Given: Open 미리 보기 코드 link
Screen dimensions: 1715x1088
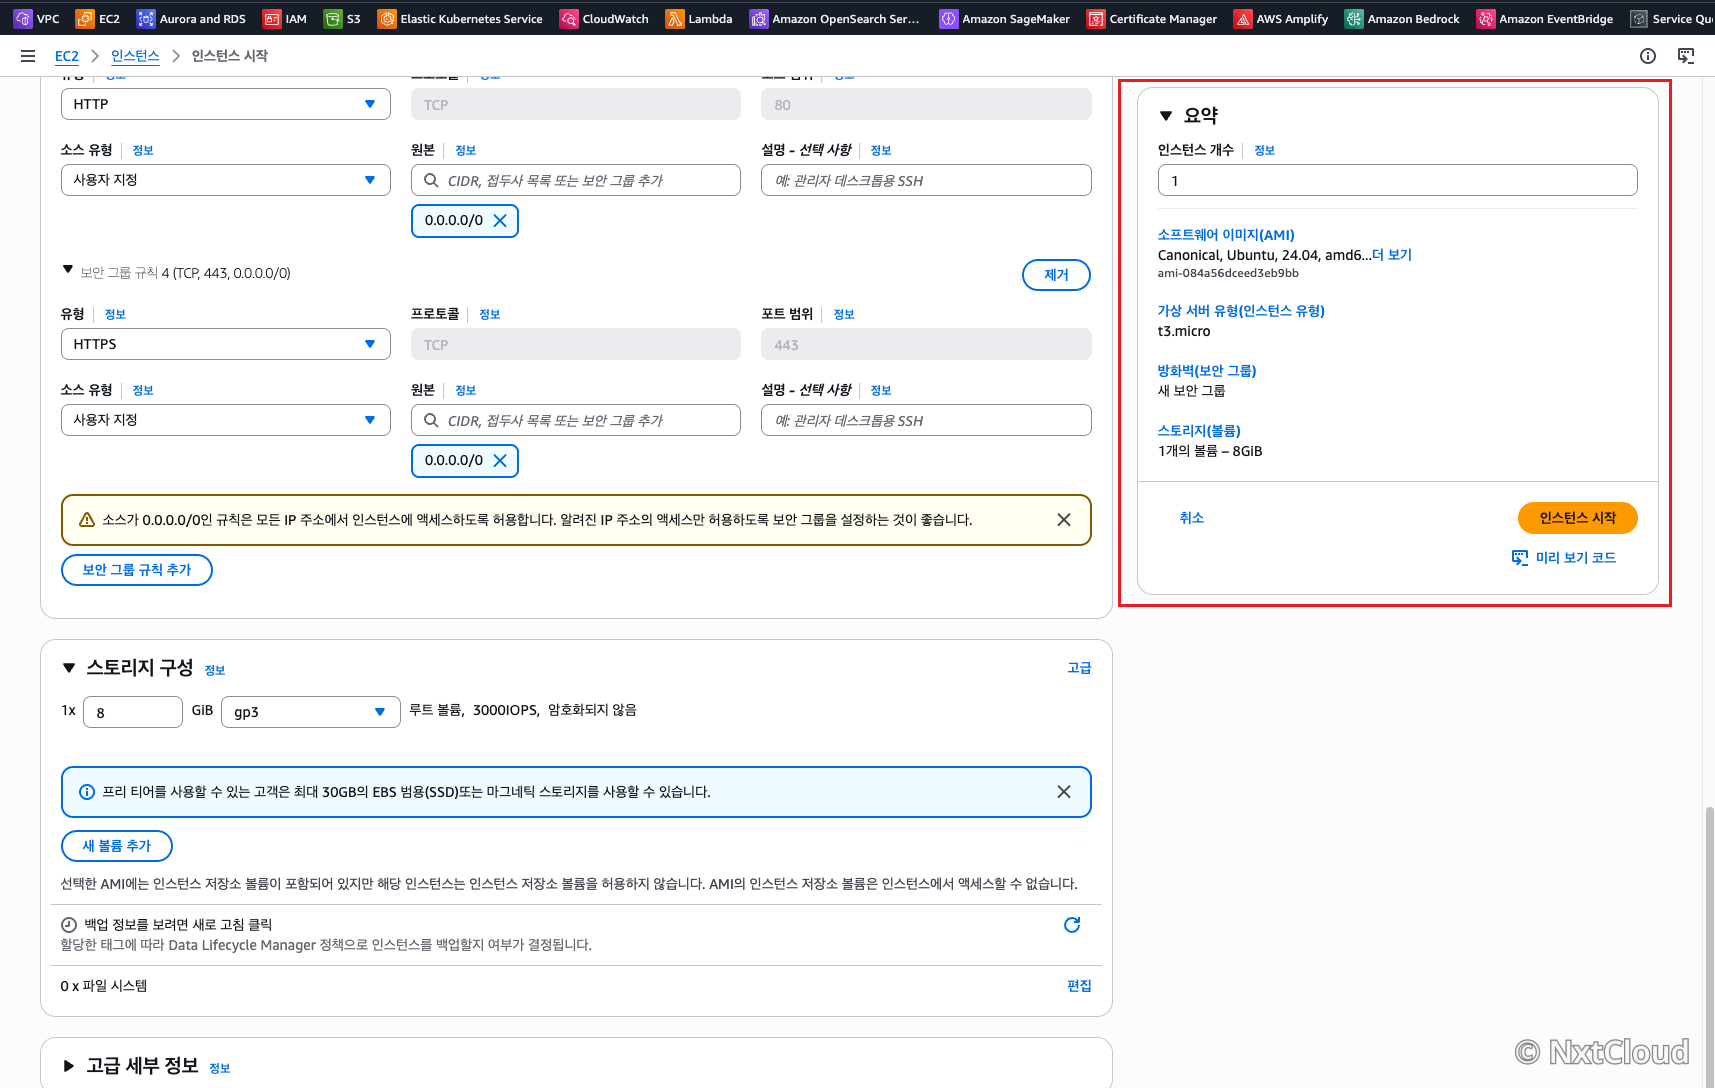Looking at the screenshot, I should click(1564, 558).
